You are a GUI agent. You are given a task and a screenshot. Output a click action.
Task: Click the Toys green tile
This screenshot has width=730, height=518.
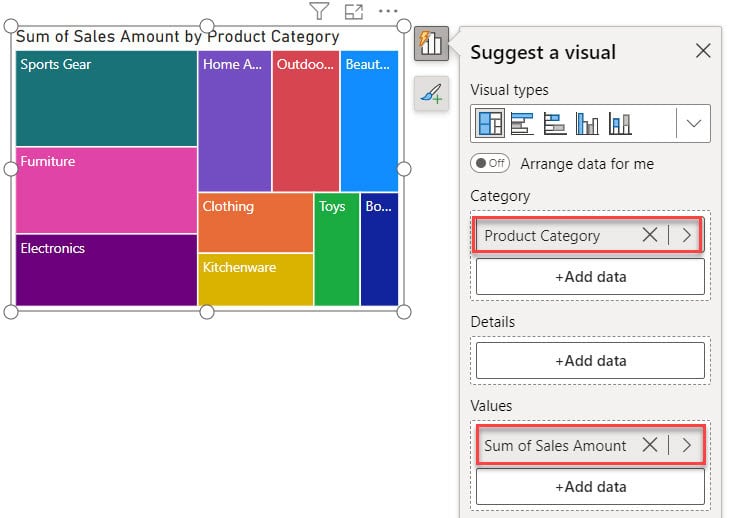tap(337, 249)
